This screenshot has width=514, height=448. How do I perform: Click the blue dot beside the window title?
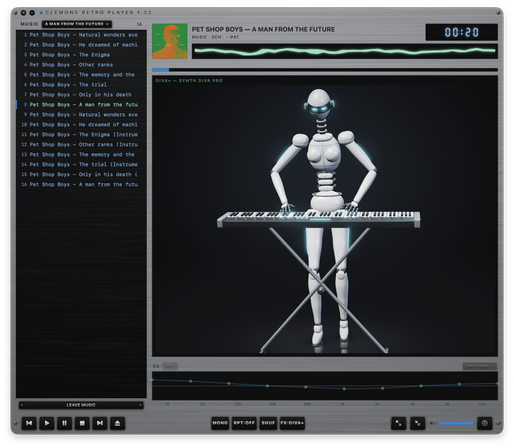[41, 13]
